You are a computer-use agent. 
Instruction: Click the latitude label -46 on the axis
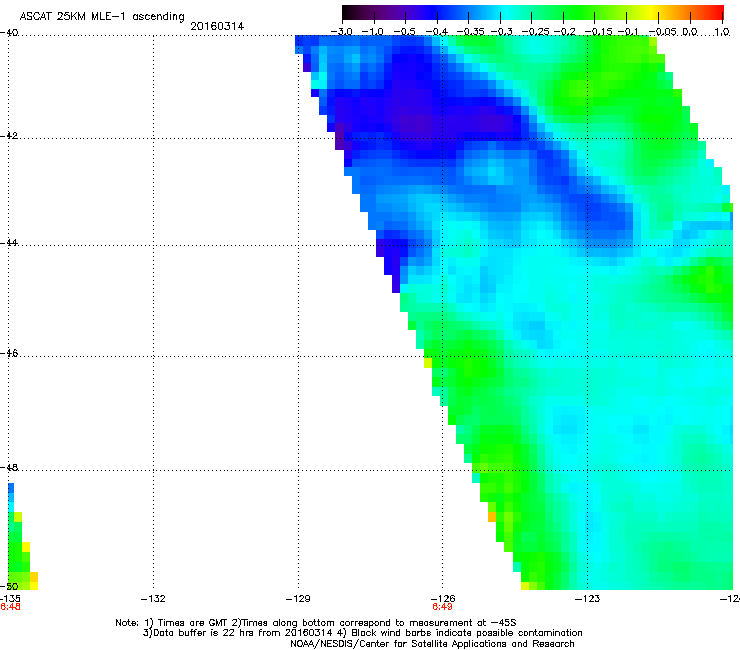pyautogui.click(x=9, y=353)
